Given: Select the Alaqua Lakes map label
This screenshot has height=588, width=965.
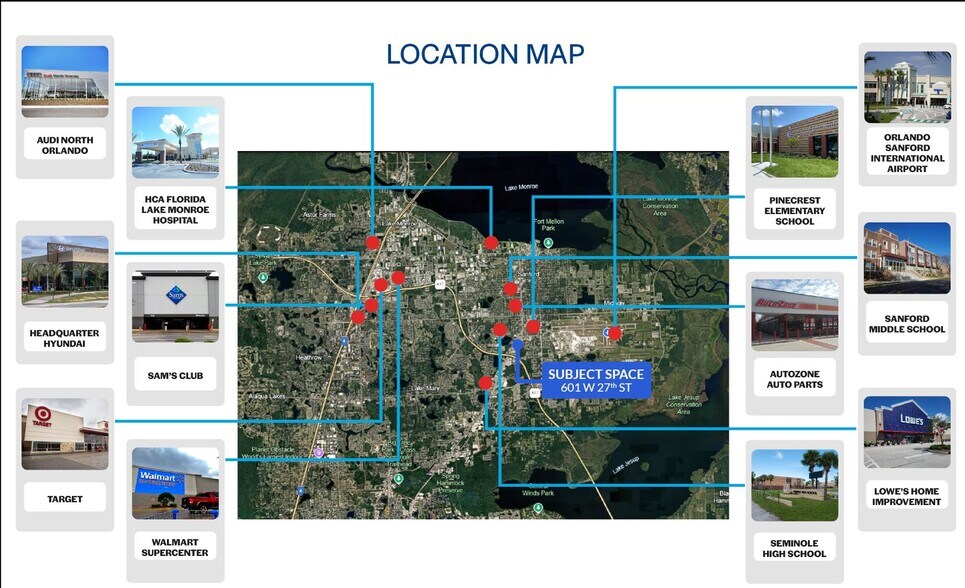Looking at the screenshot, I should pos(267,396).
